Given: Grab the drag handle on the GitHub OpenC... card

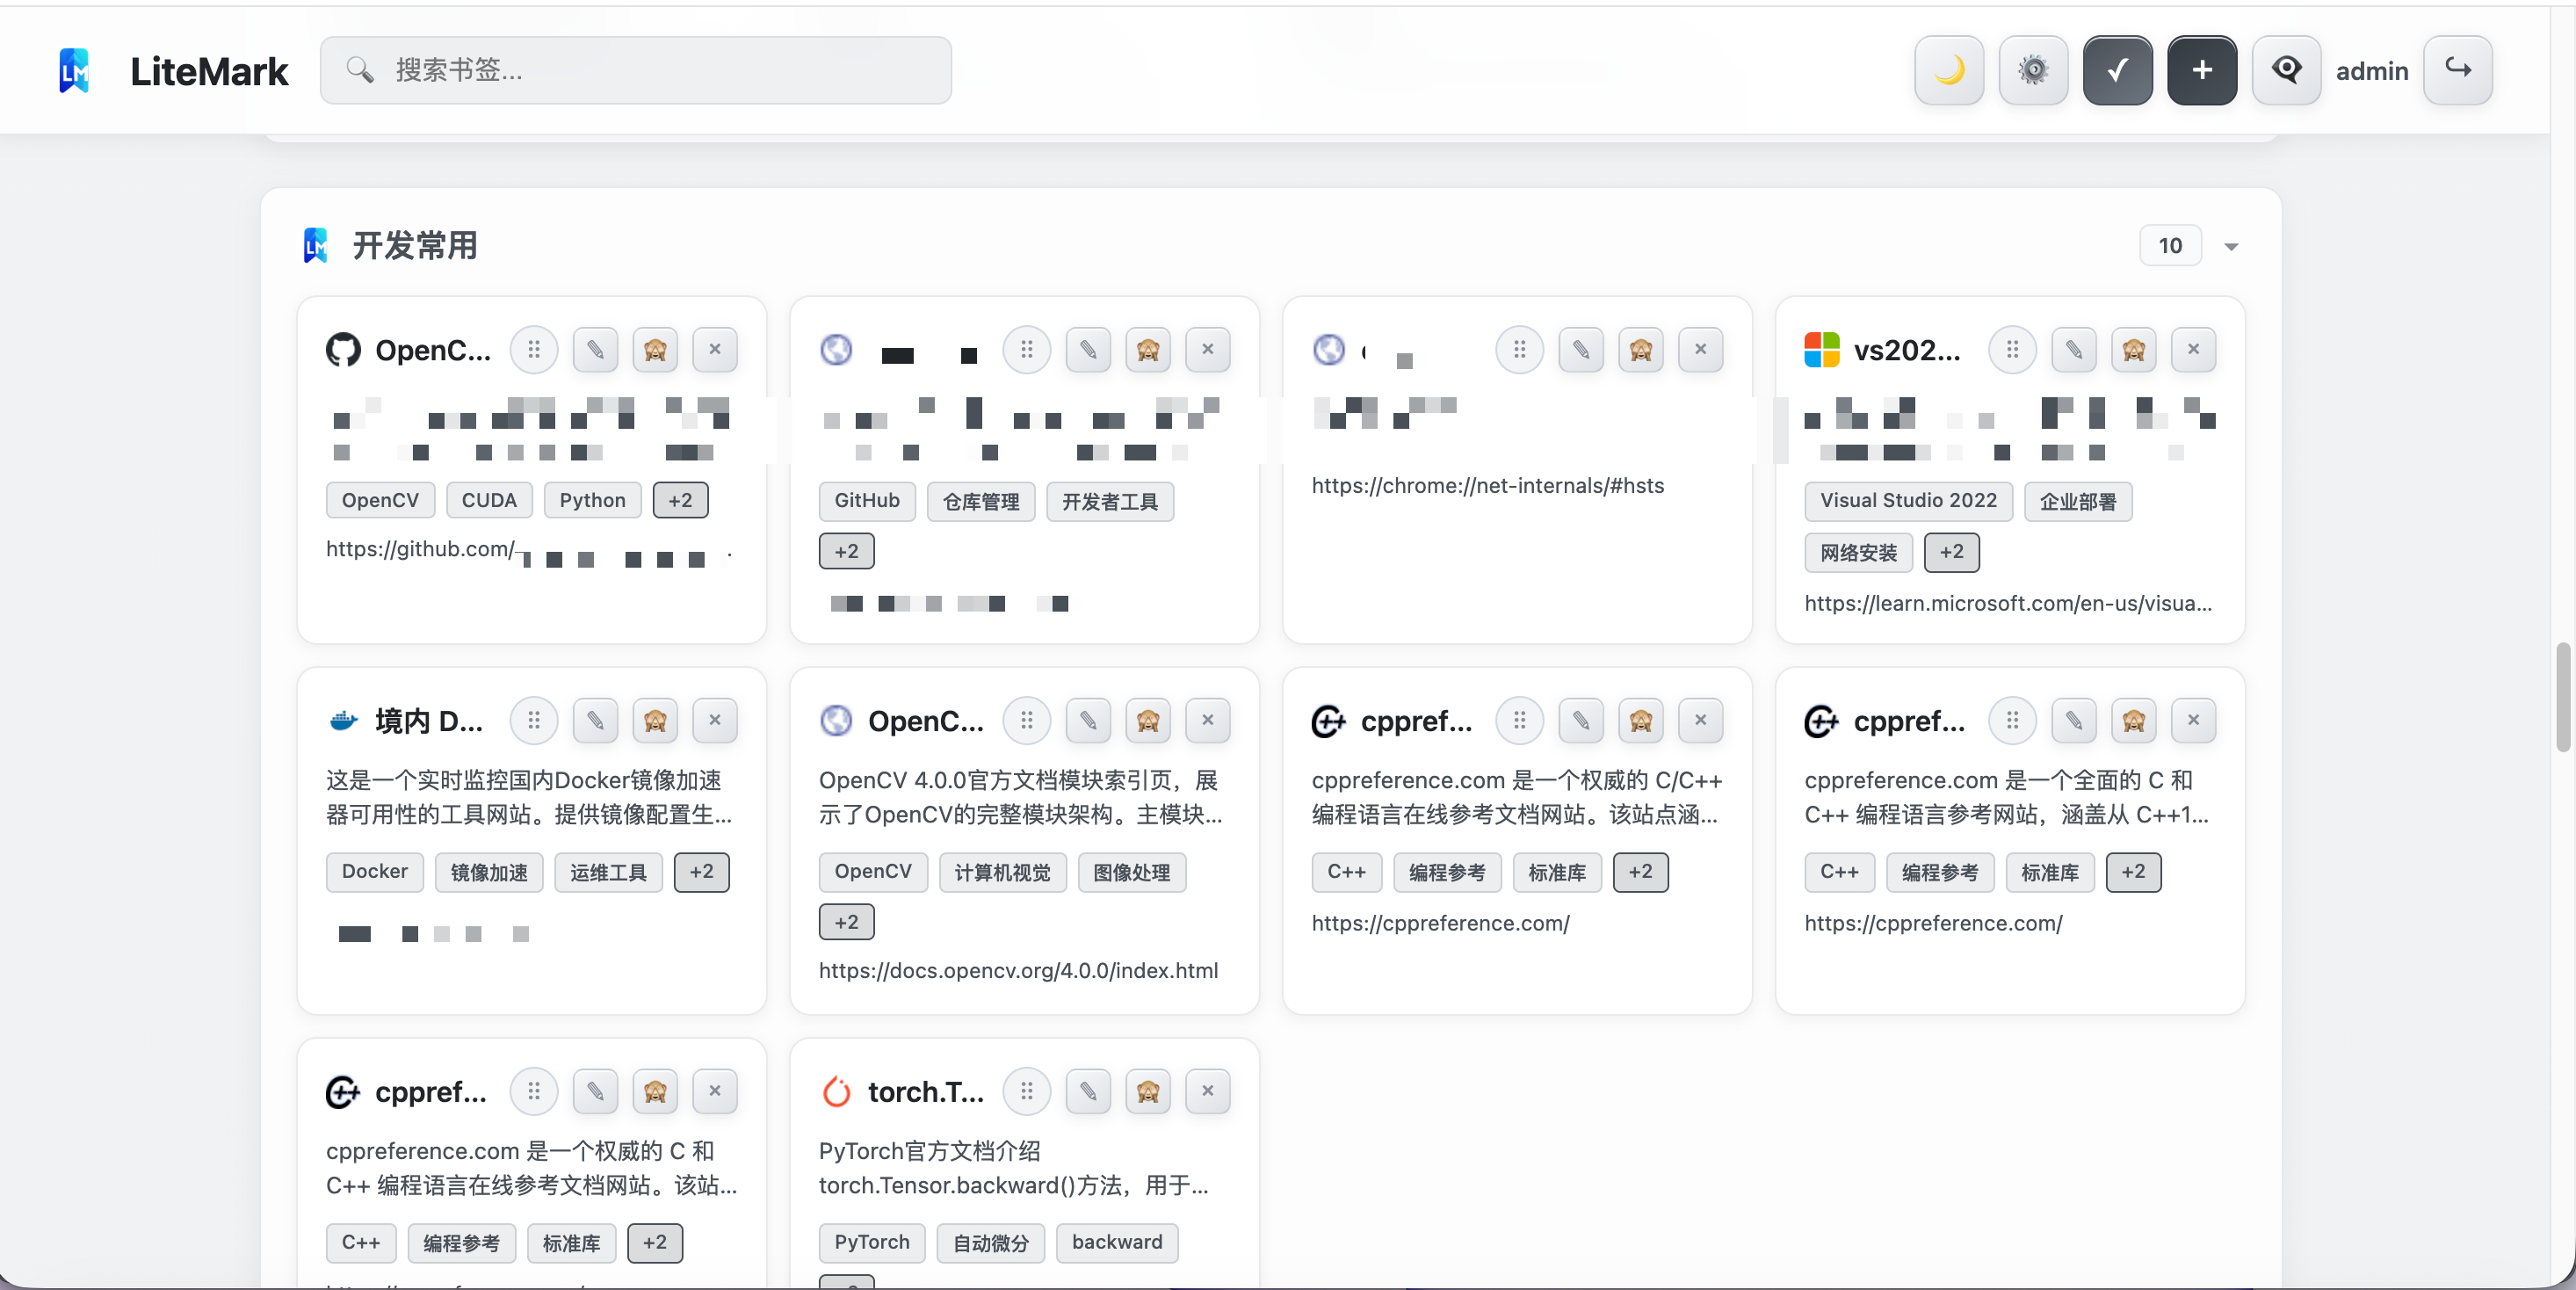Looking at the screenshot, I should click(x=534, y=350).
